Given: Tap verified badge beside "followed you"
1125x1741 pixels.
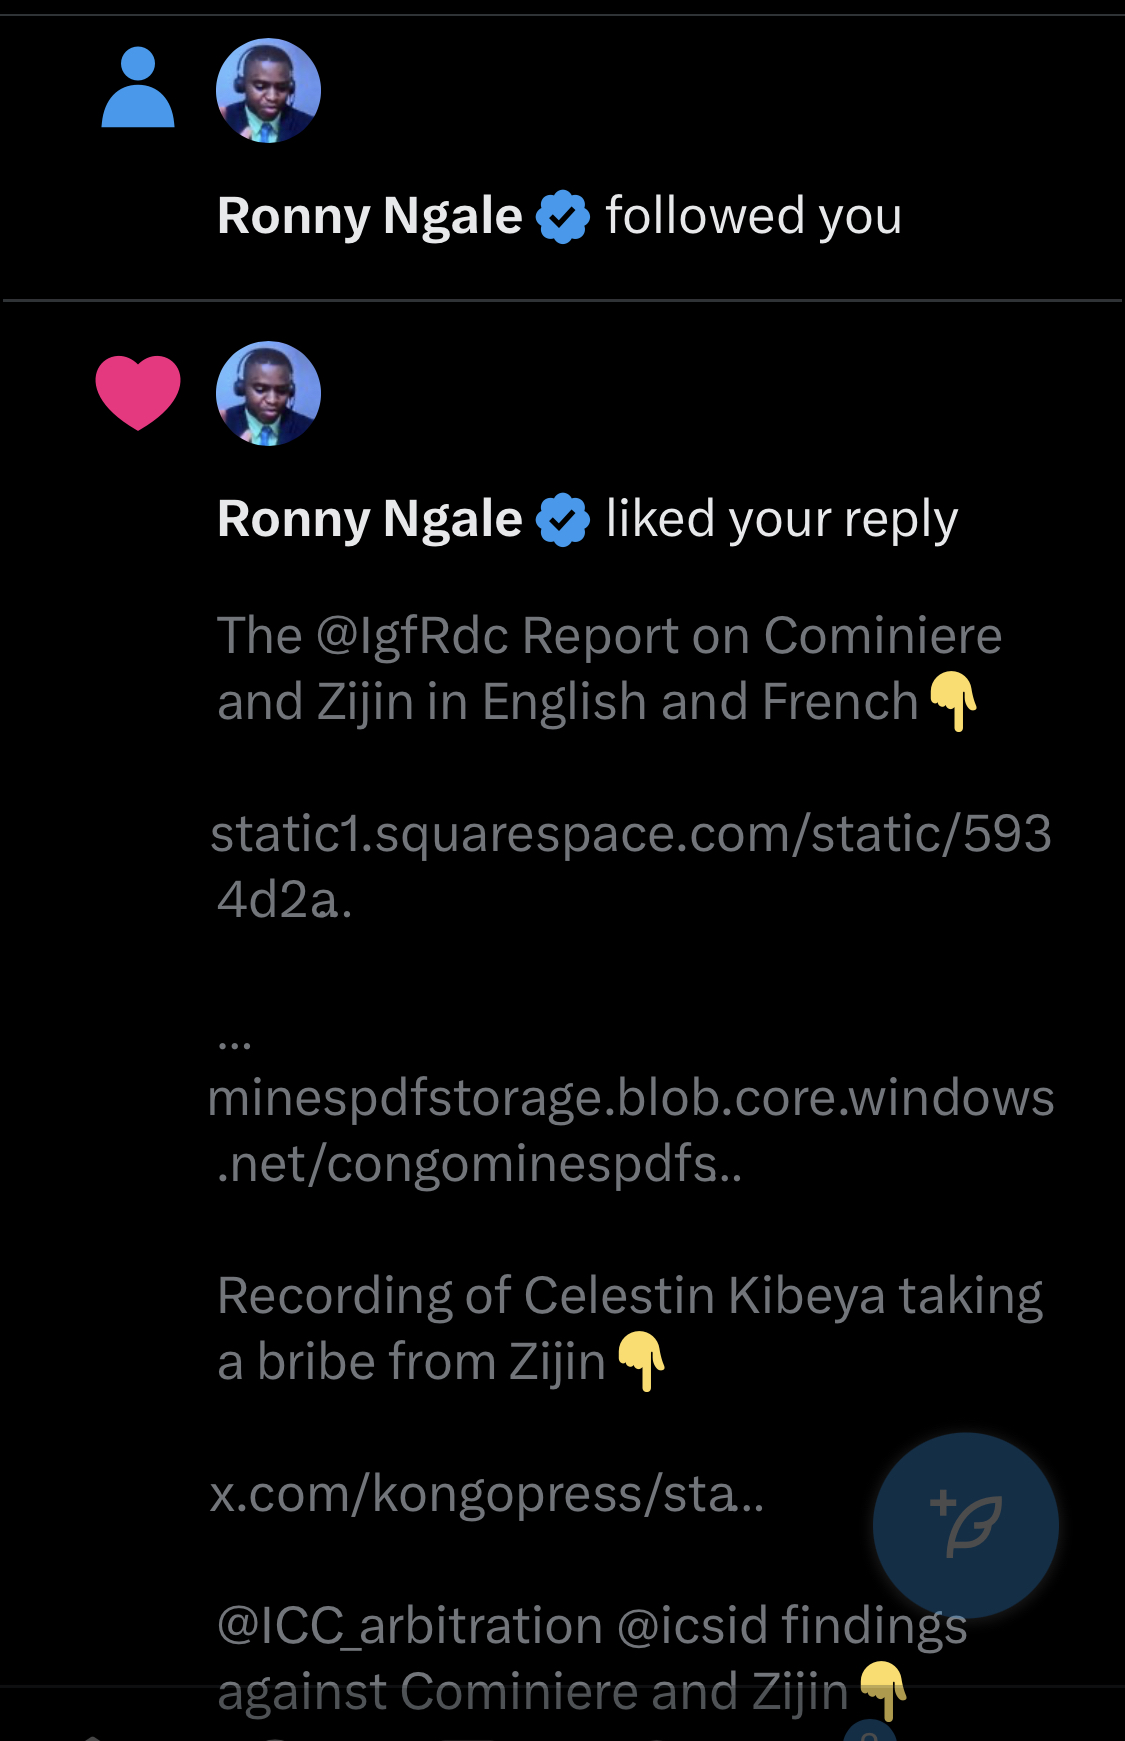Looking at the screenshot, I should pyautogui.click(x=563, y=217).
